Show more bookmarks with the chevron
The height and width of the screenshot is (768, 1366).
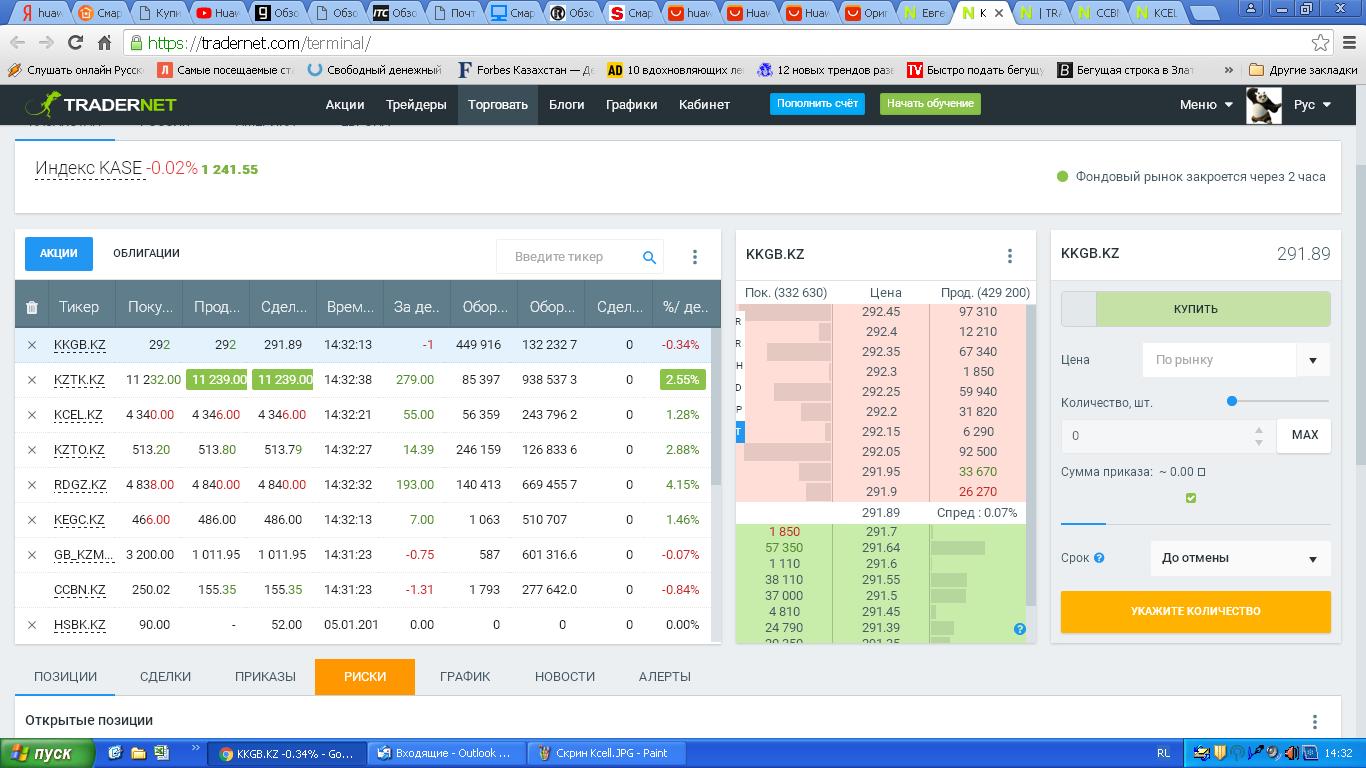[1228, 70]
